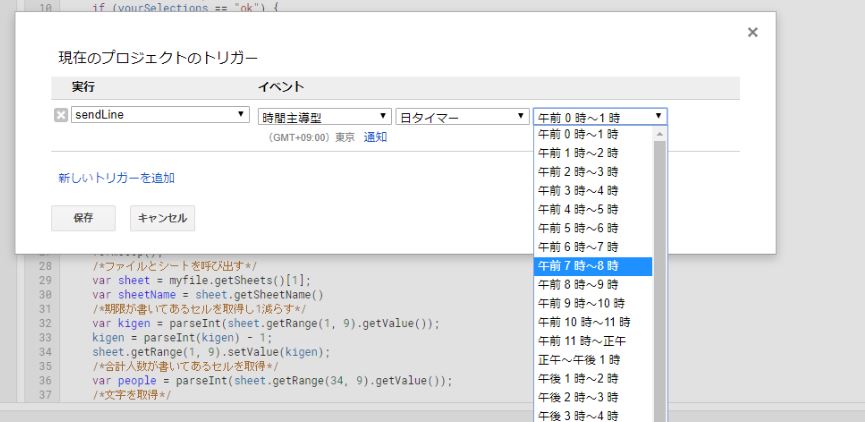Open the 日タイマー timer type dropdown
This screenshot has height=422, width=865.
coord(461,117)
